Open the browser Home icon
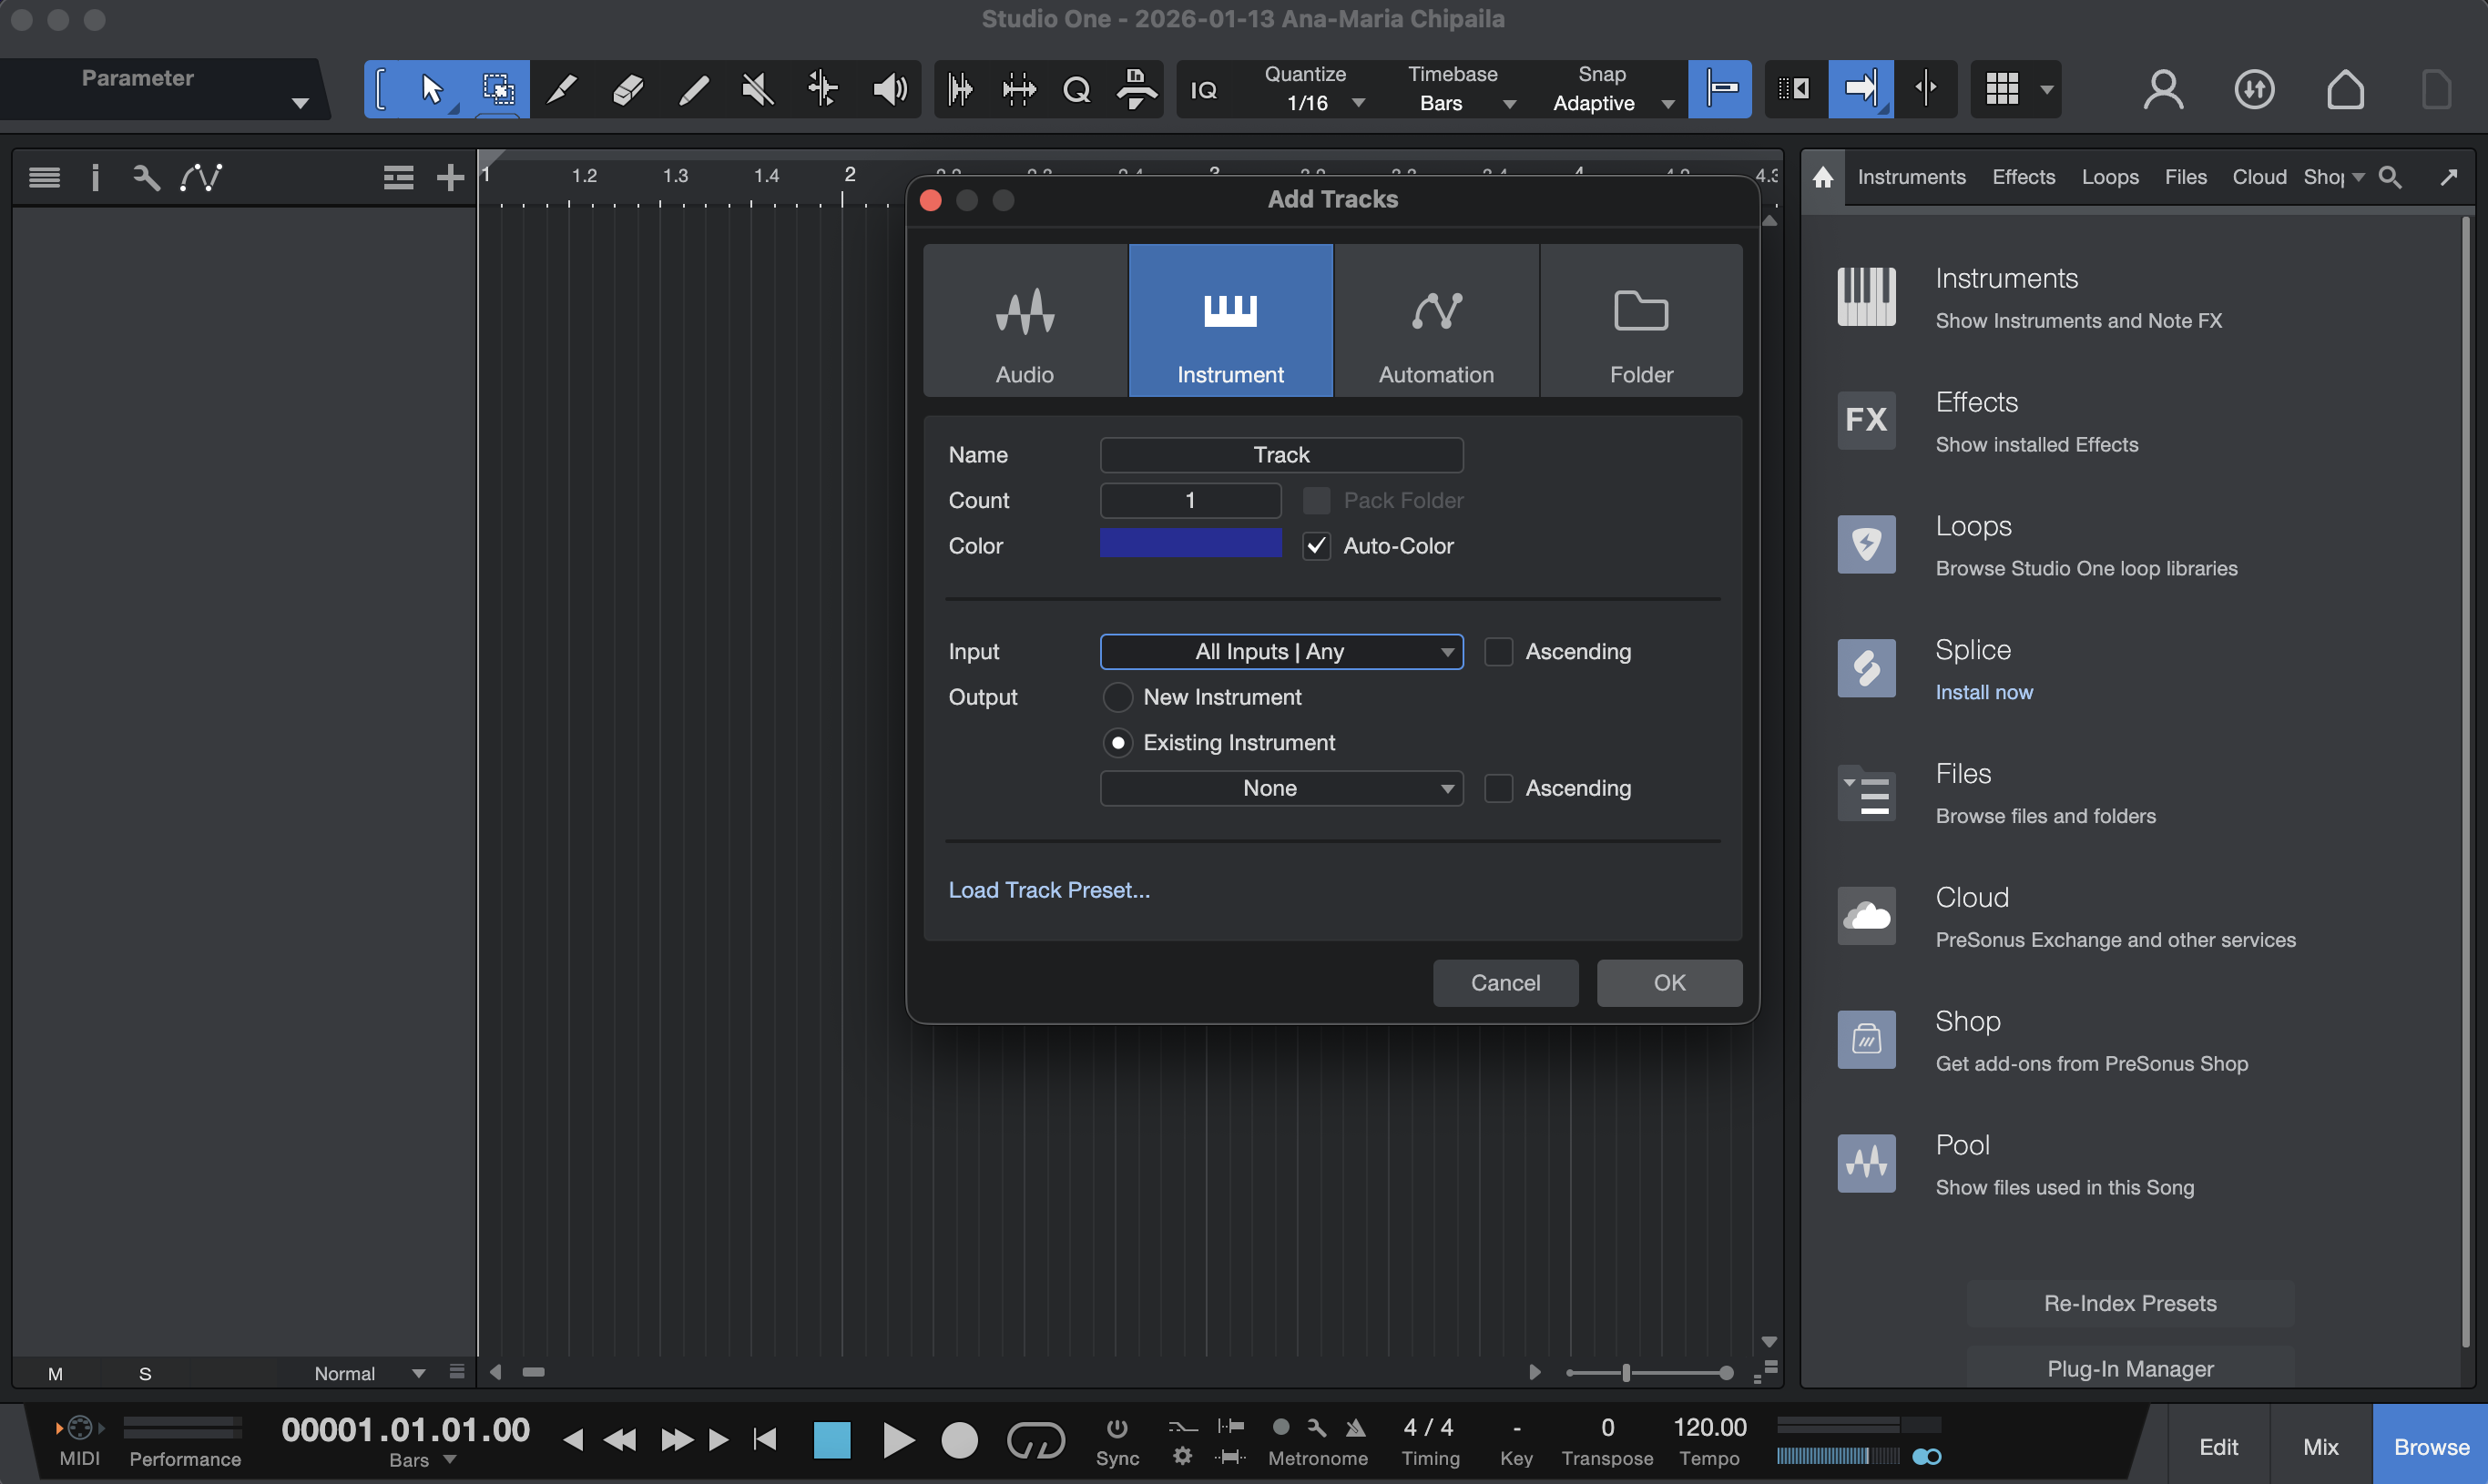The width and height of the screenshot is (2488, 1484). [1823, 177]
